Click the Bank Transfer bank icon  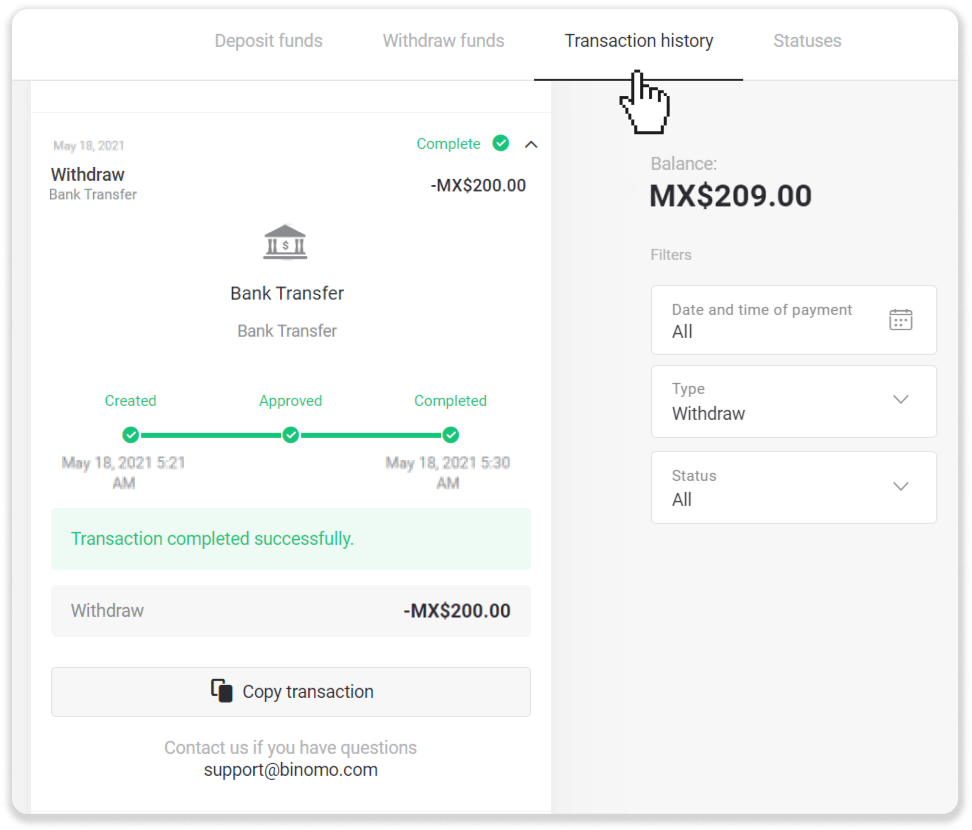coord(286,240)
